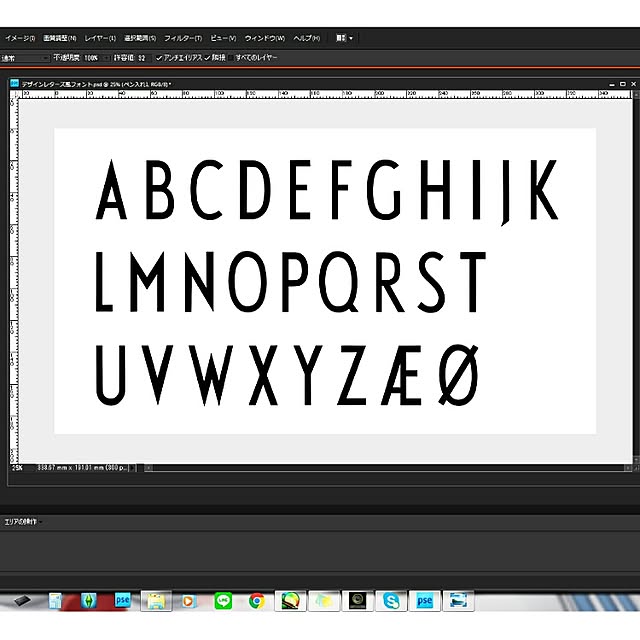
Task: Open the status bar info arrow
Action: [133, 468]
